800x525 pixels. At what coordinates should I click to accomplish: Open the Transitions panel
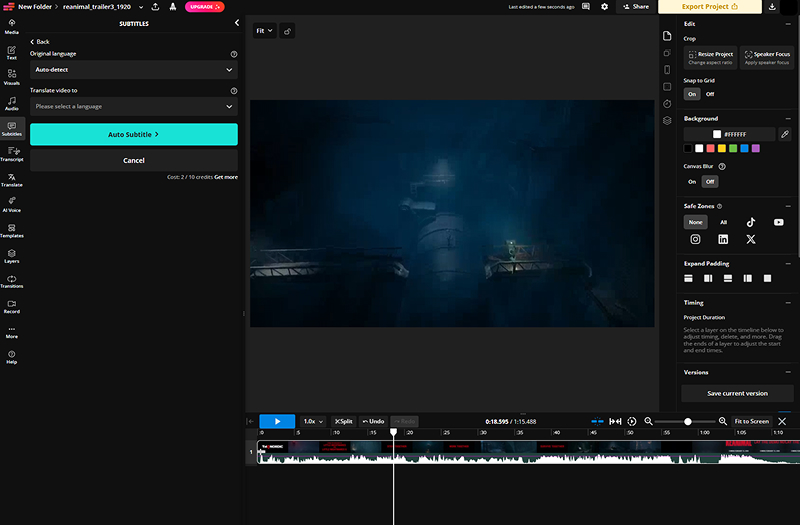(12, 280)
